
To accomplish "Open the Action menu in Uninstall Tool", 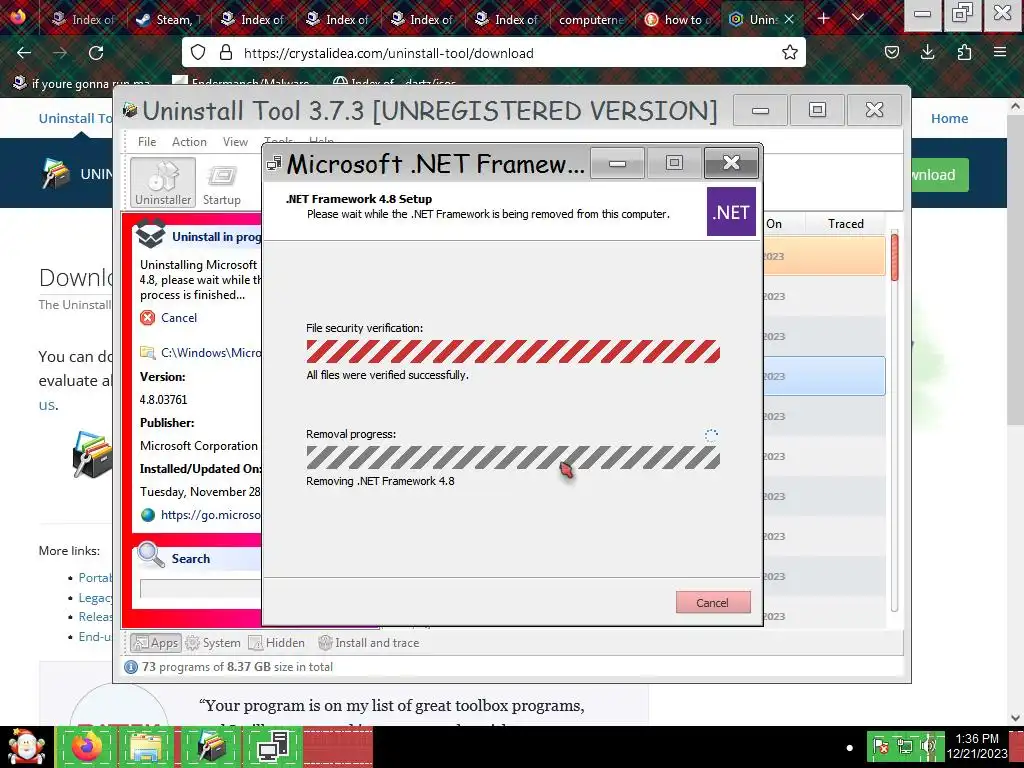I will coord(189,142).
